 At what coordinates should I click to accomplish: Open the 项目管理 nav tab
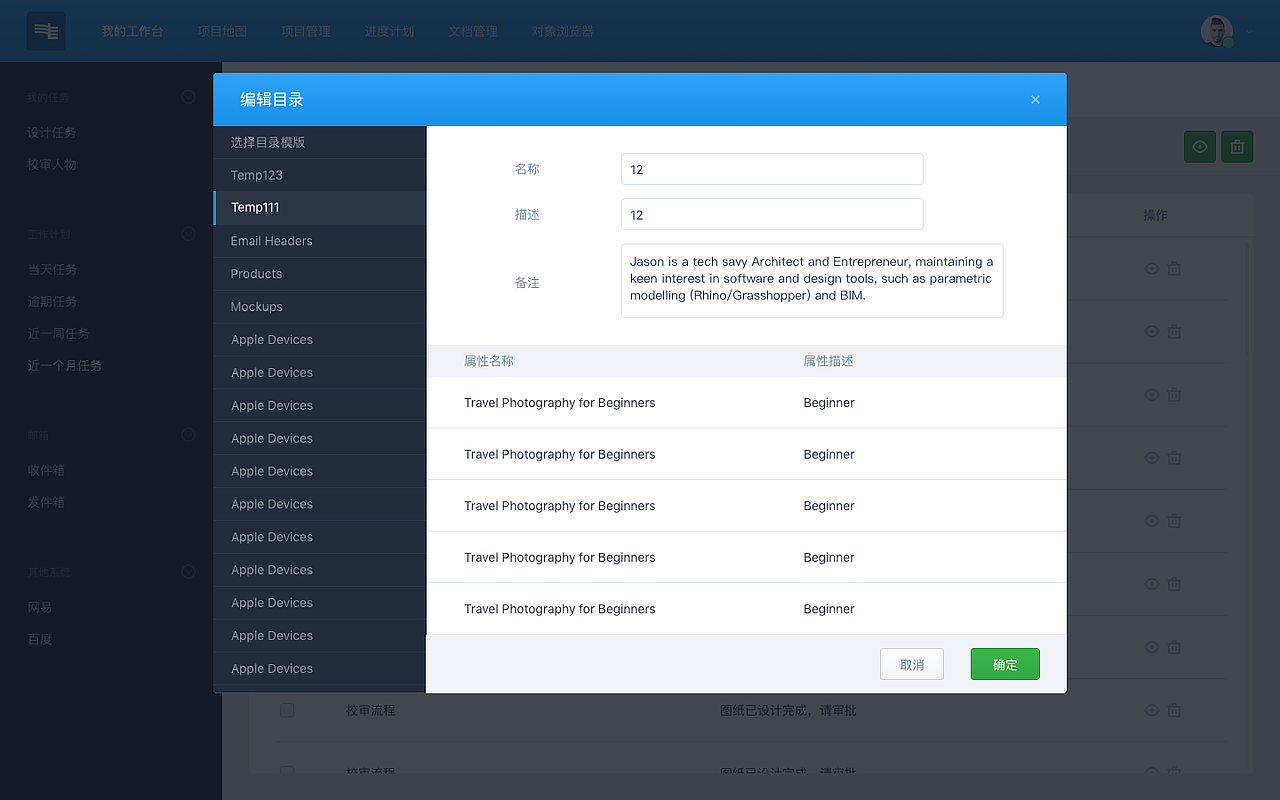pos(306,32)
